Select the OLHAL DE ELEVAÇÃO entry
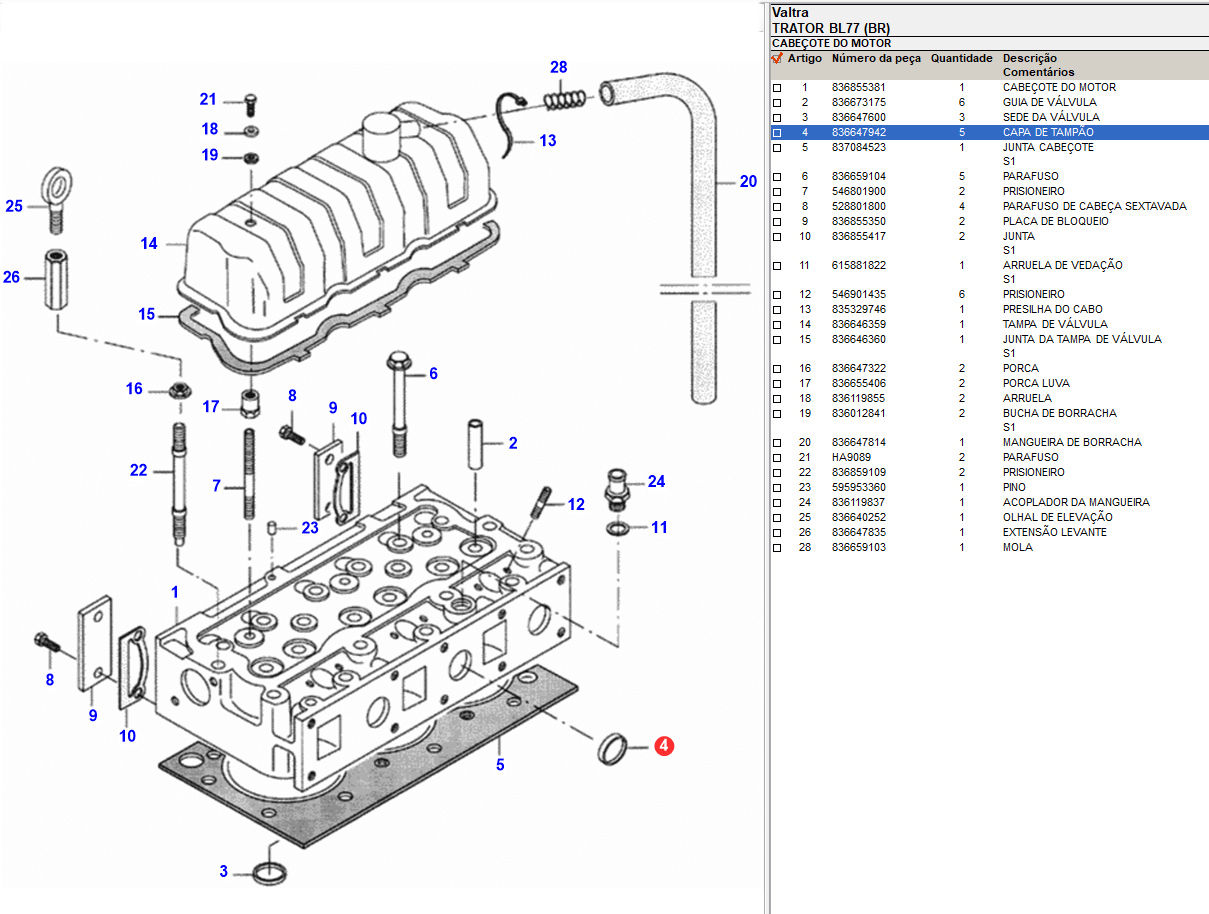1209x914 pixels. click(x=1057, y=517)
